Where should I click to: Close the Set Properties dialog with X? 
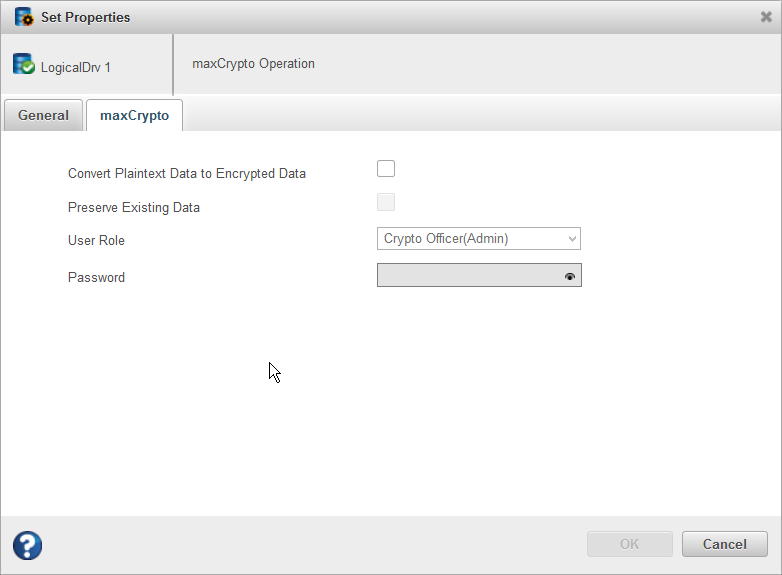[766, 17]
